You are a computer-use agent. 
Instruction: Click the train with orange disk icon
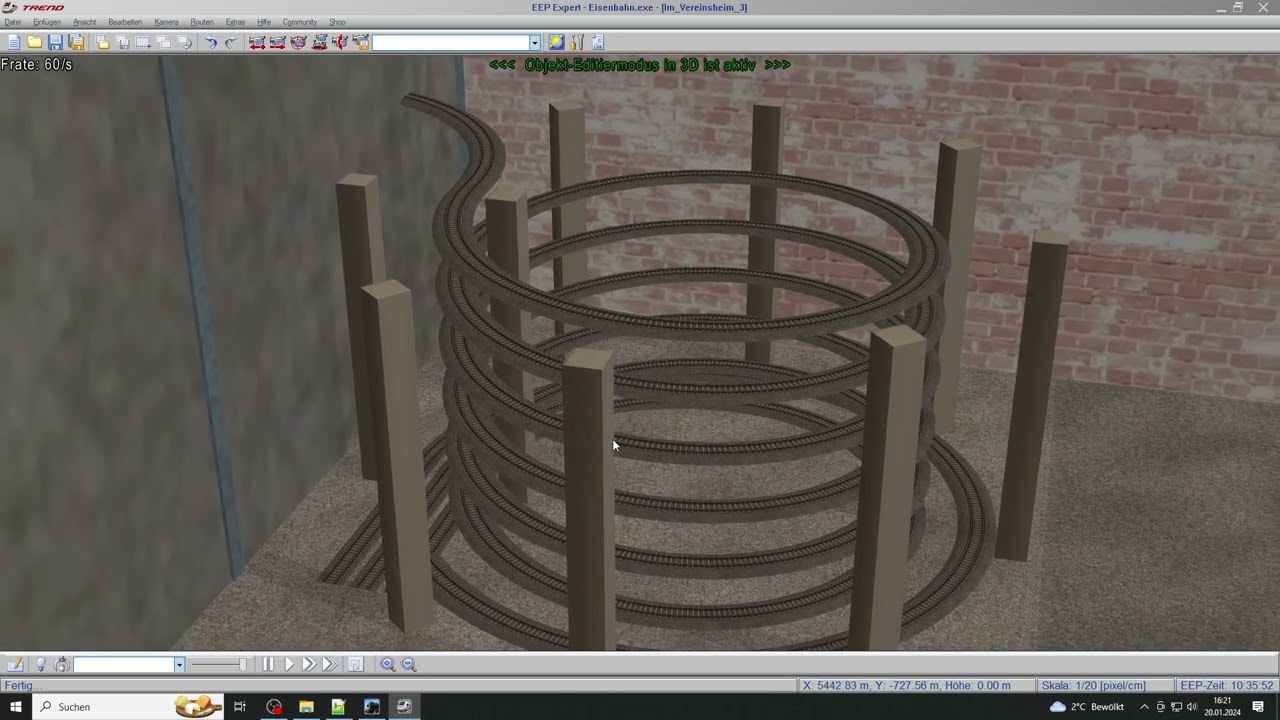point(361,42)
